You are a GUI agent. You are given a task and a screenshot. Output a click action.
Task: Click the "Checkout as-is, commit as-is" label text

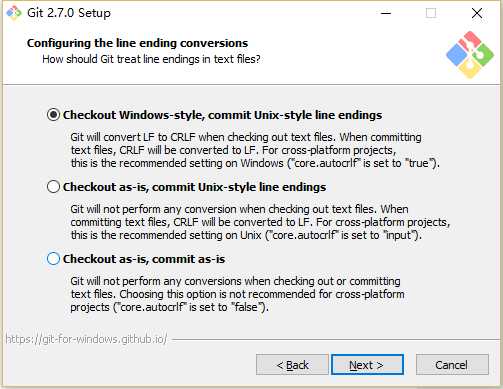[144, 259]
